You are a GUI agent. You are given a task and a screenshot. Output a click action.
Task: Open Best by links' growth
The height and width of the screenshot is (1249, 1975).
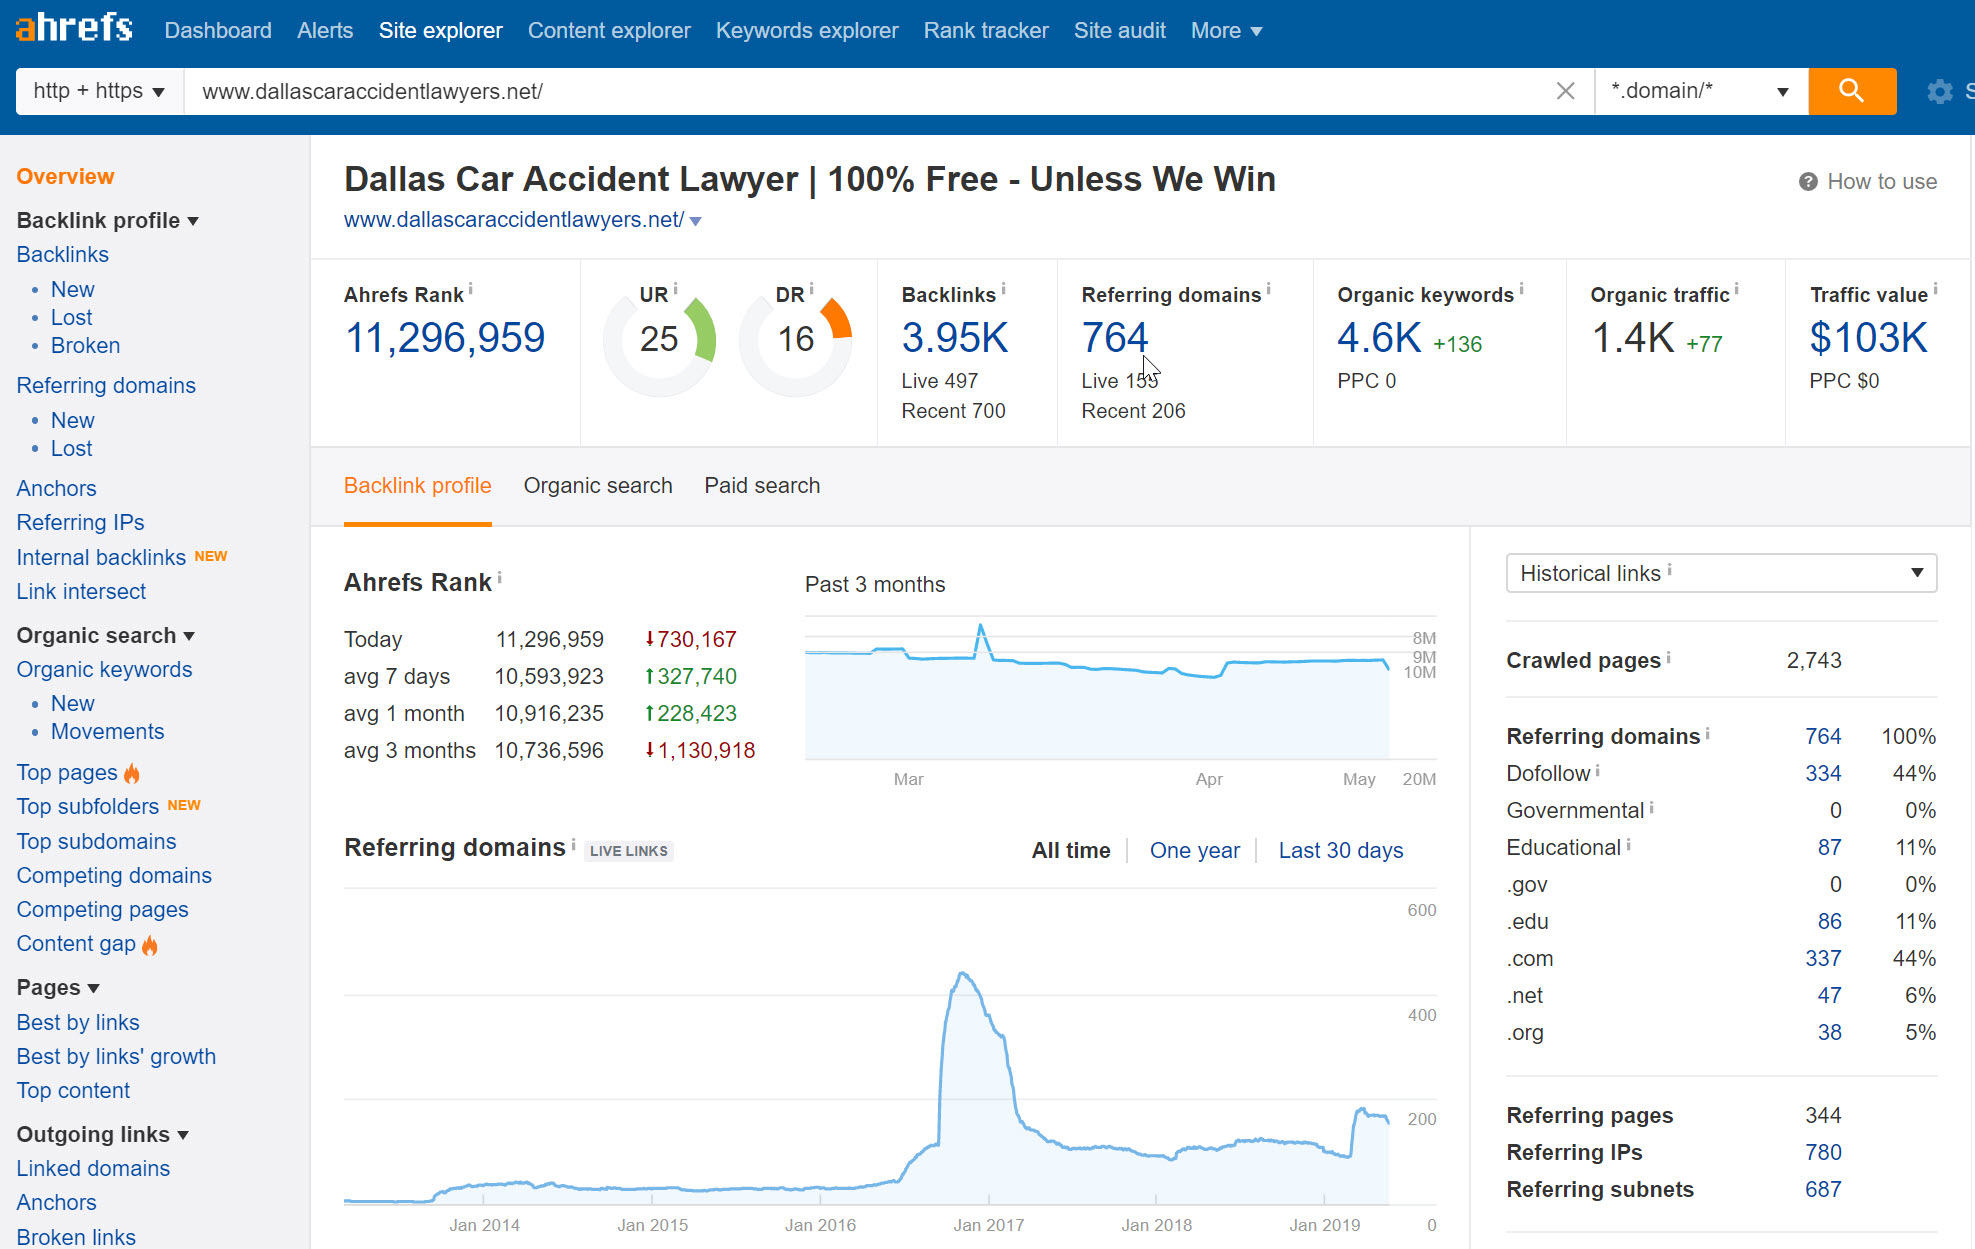point(116,1057)
